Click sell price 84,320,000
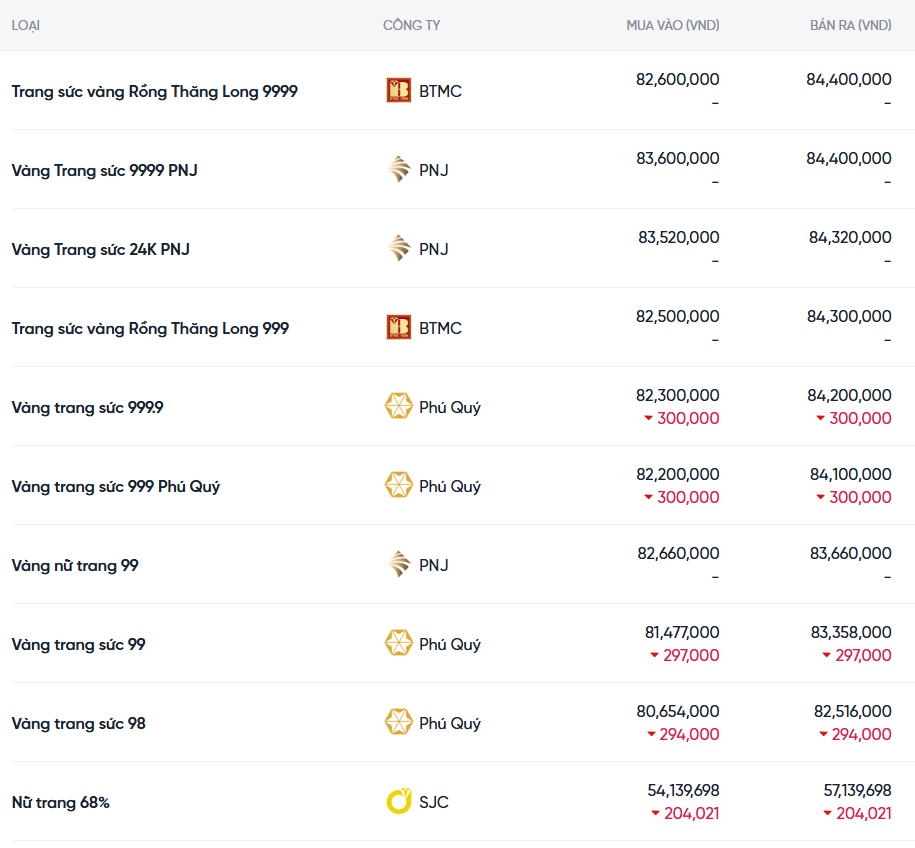 (x=850, y=237)
